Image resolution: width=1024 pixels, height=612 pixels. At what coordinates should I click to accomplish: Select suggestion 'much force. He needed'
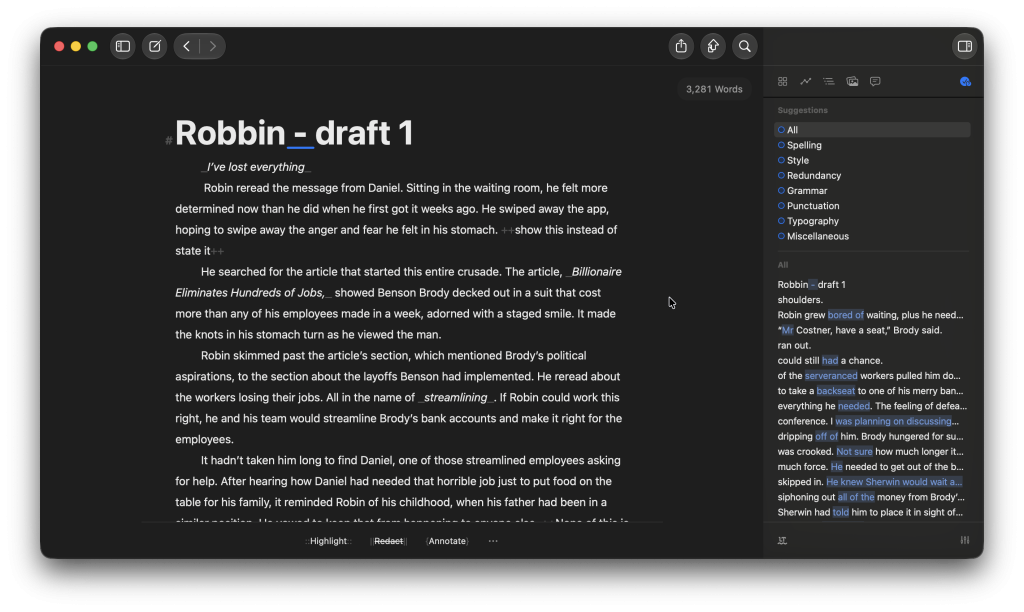(872, 466)
